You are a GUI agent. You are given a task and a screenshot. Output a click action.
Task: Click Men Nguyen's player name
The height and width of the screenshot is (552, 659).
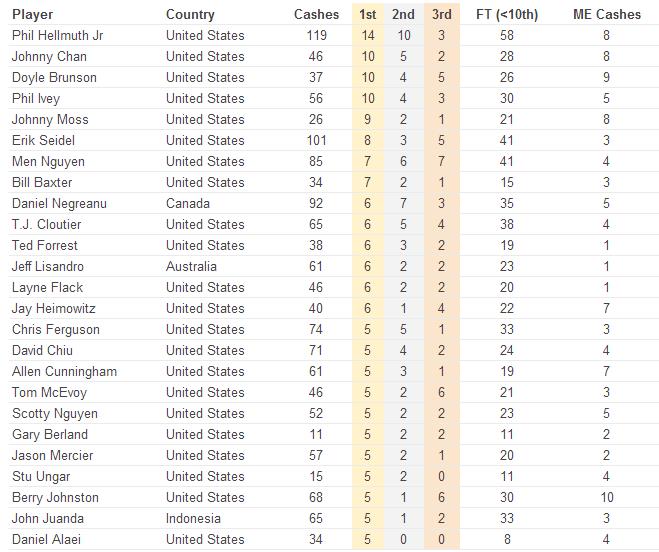point(48,161)
